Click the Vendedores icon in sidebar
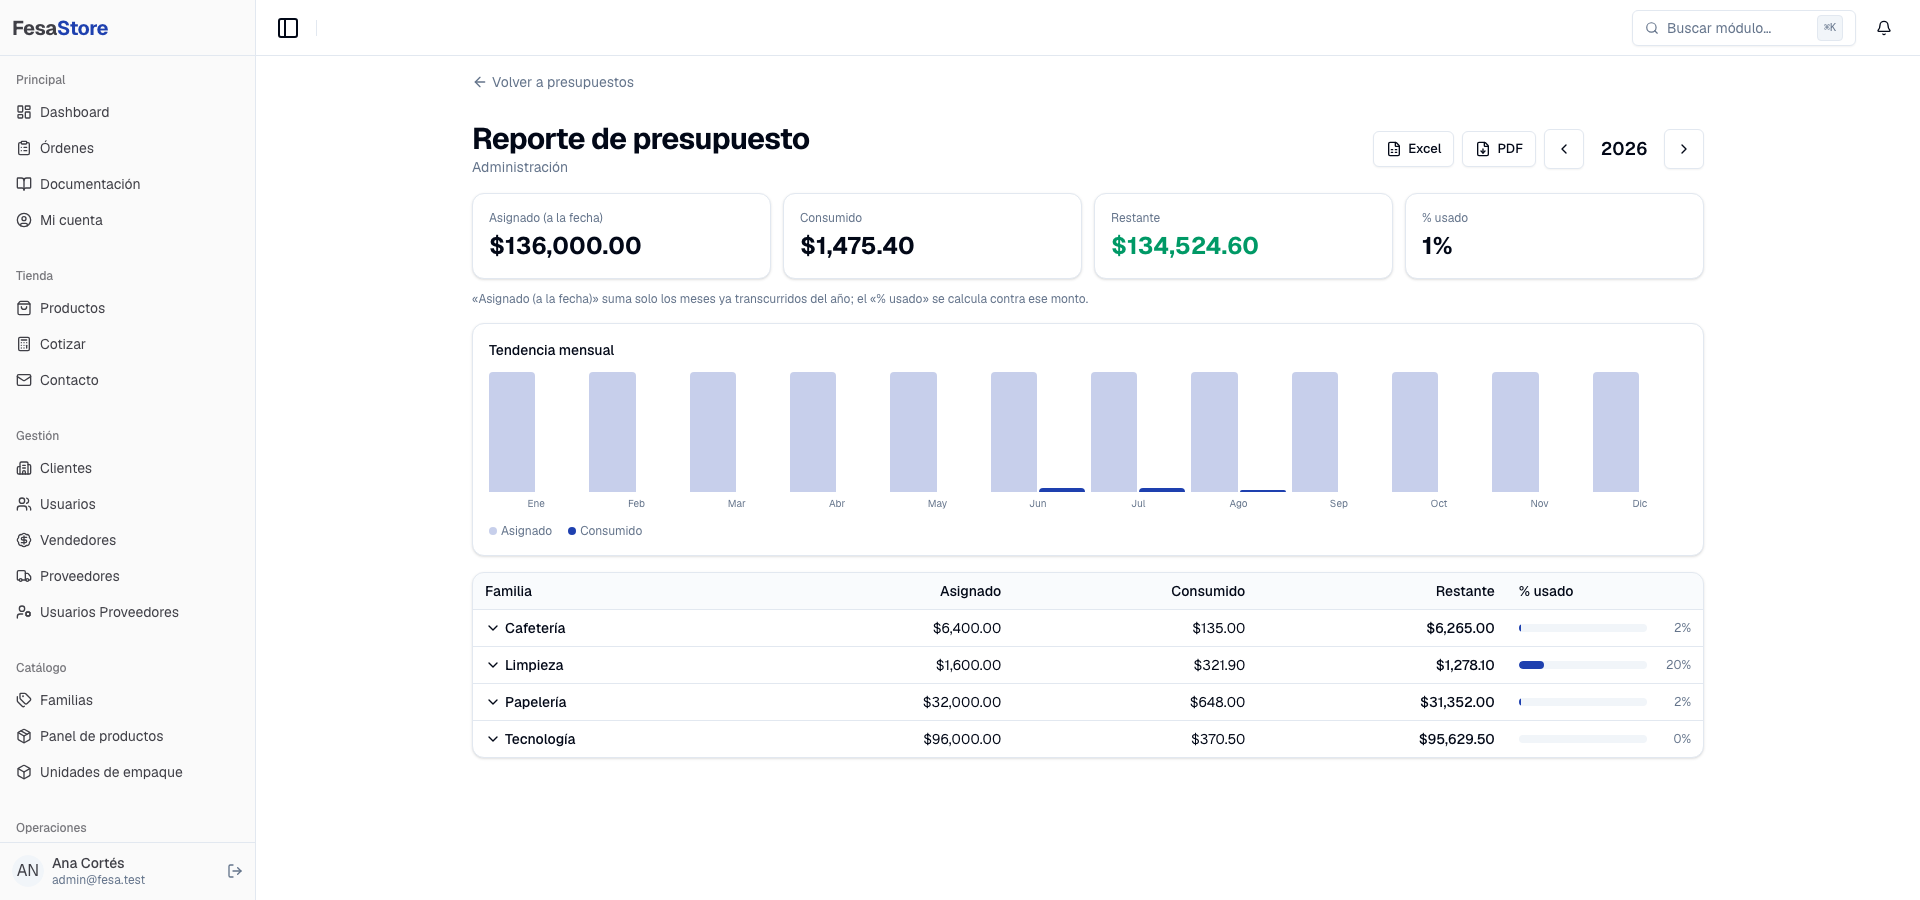1920x900 pixels. click(24, 540)
